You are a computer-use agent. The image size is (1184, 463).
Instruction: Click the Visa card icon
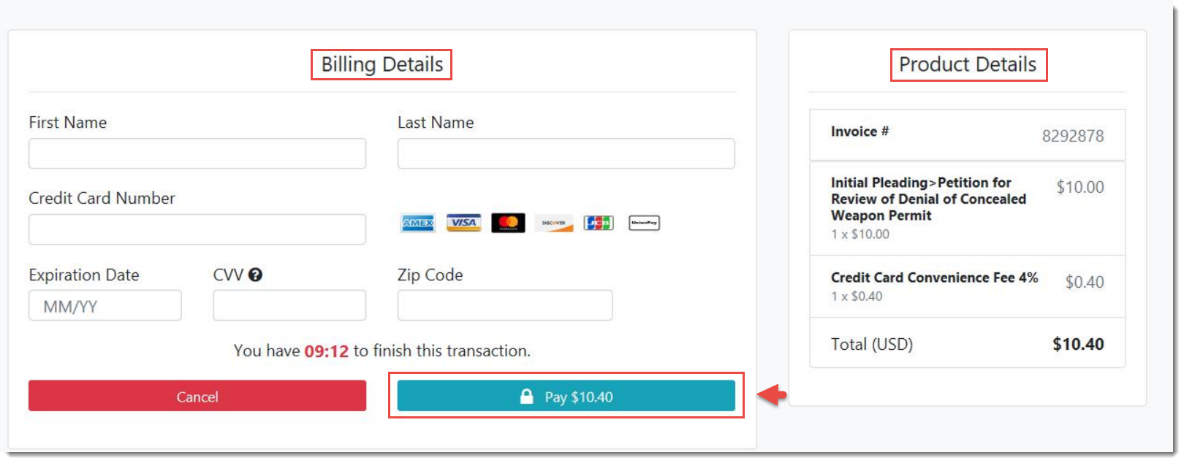[x=463, y=223]
